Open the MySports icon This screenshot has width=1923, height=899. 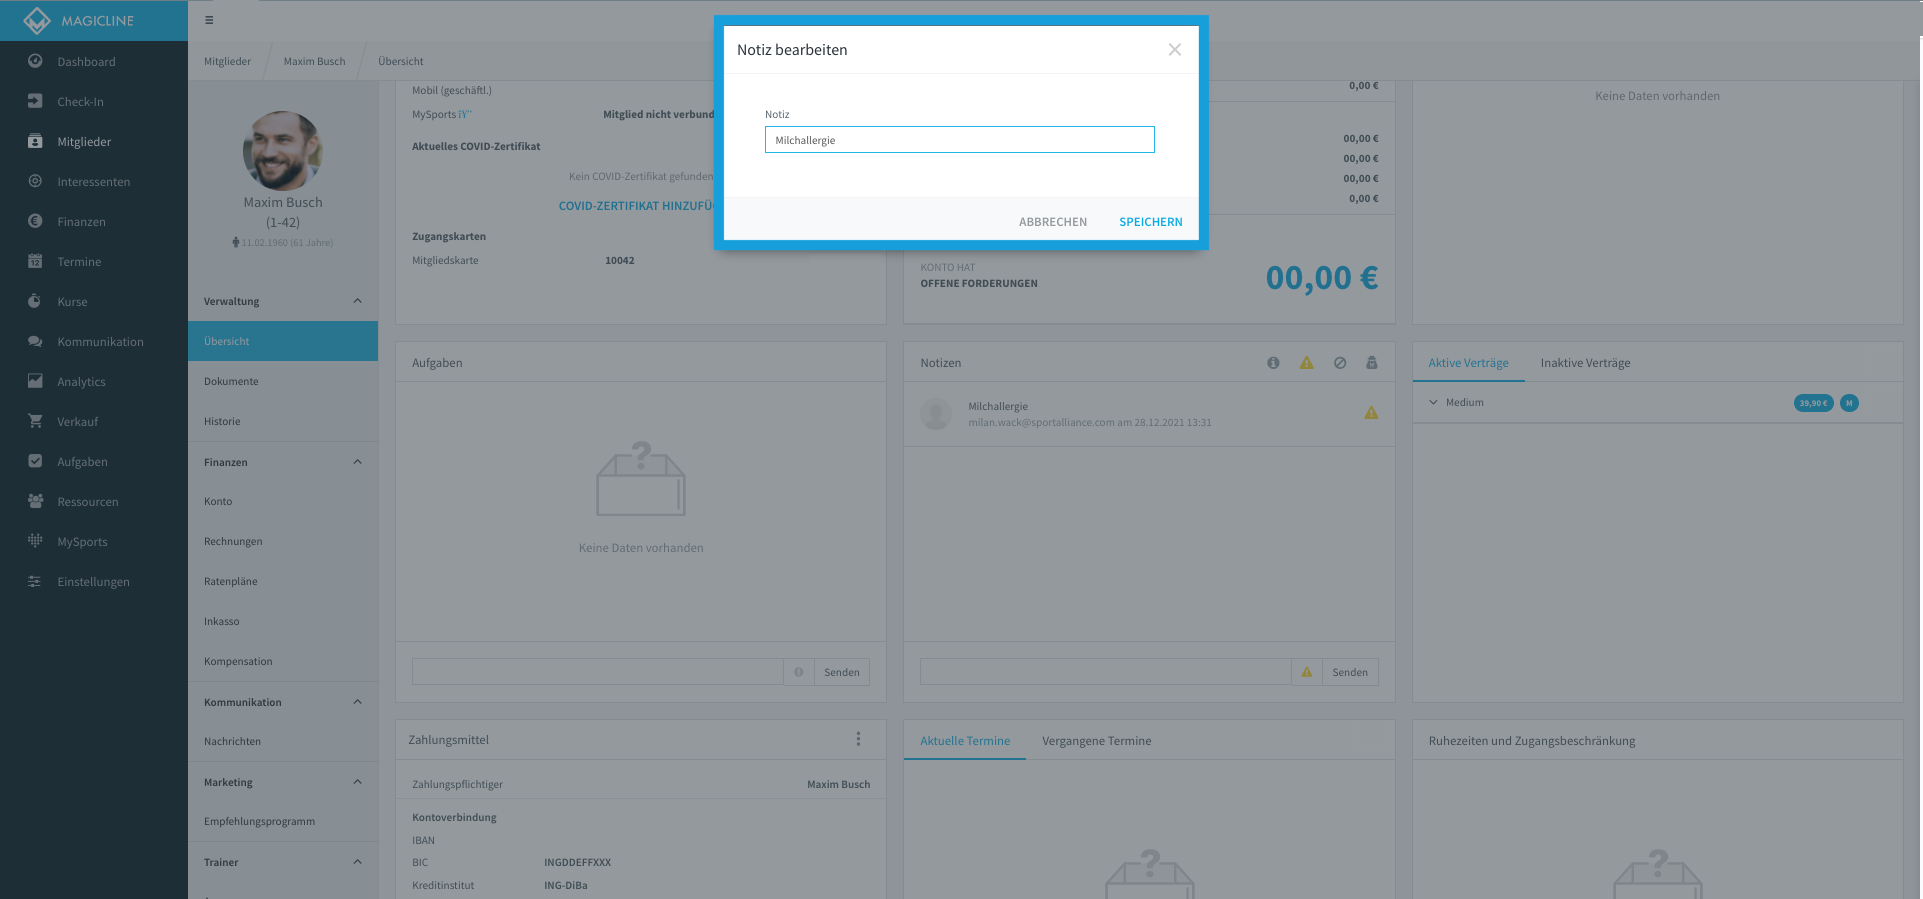point(35,541)
